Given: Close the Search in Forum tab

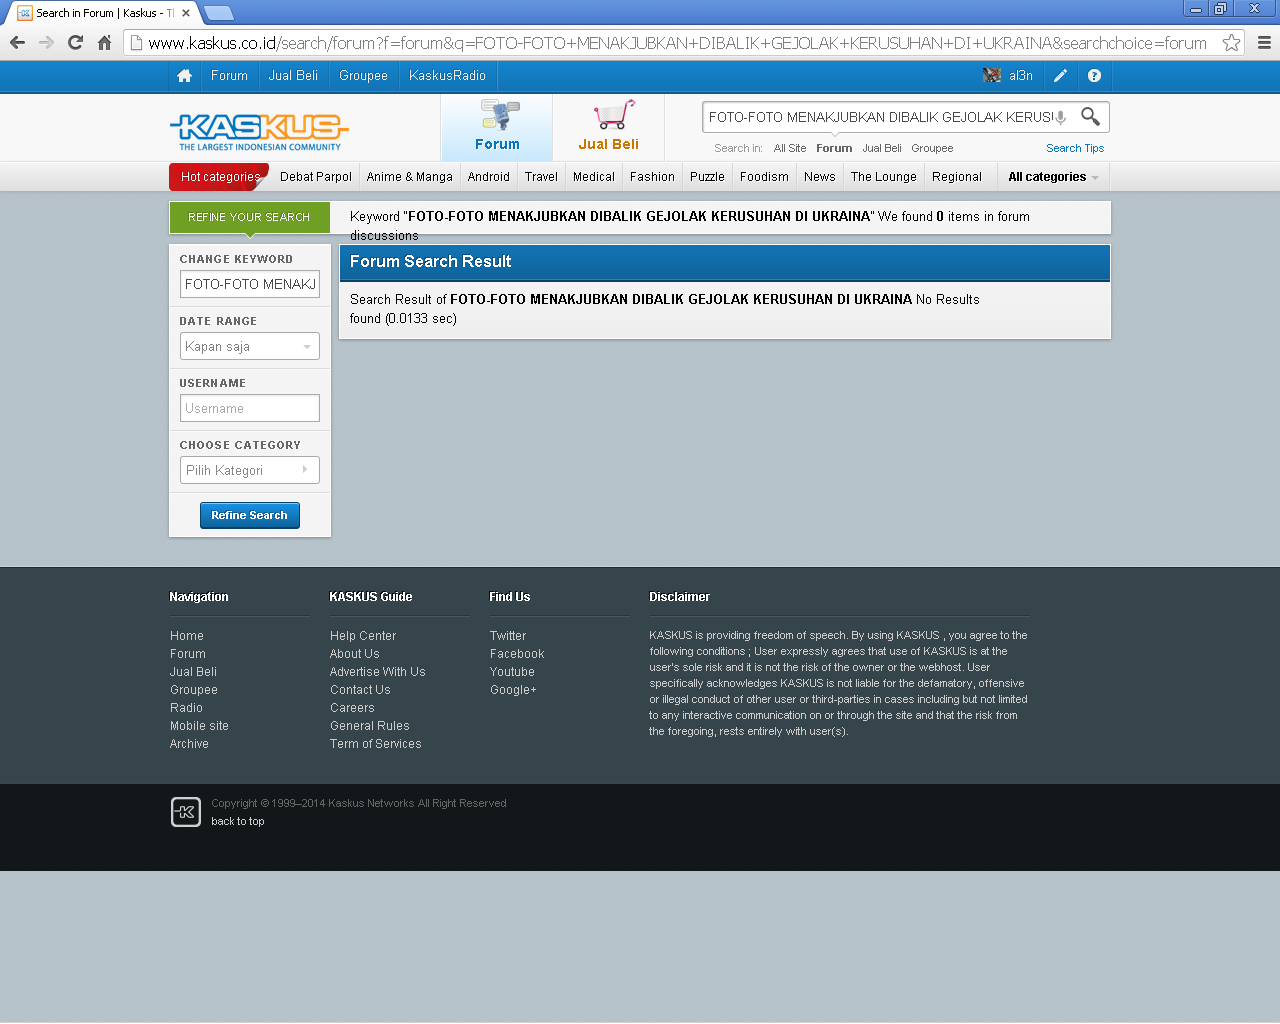Looking at the screenshot, I should pyautogui.click(x=186, y=13).
